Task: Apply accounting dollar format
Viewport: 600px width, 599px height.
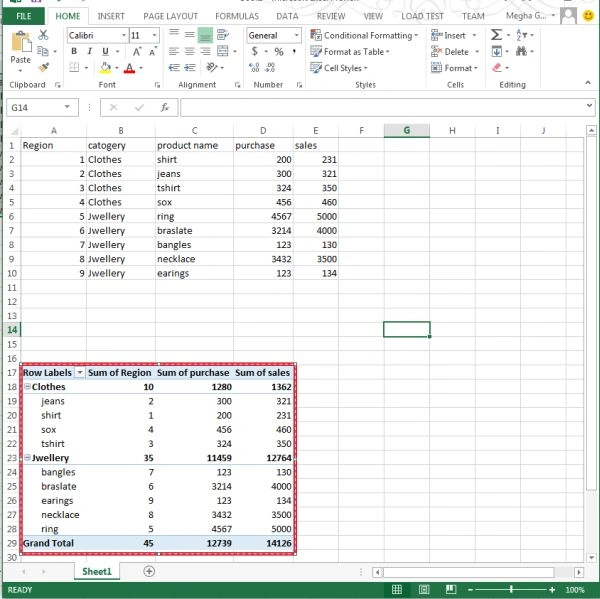Action: [254, 51]
